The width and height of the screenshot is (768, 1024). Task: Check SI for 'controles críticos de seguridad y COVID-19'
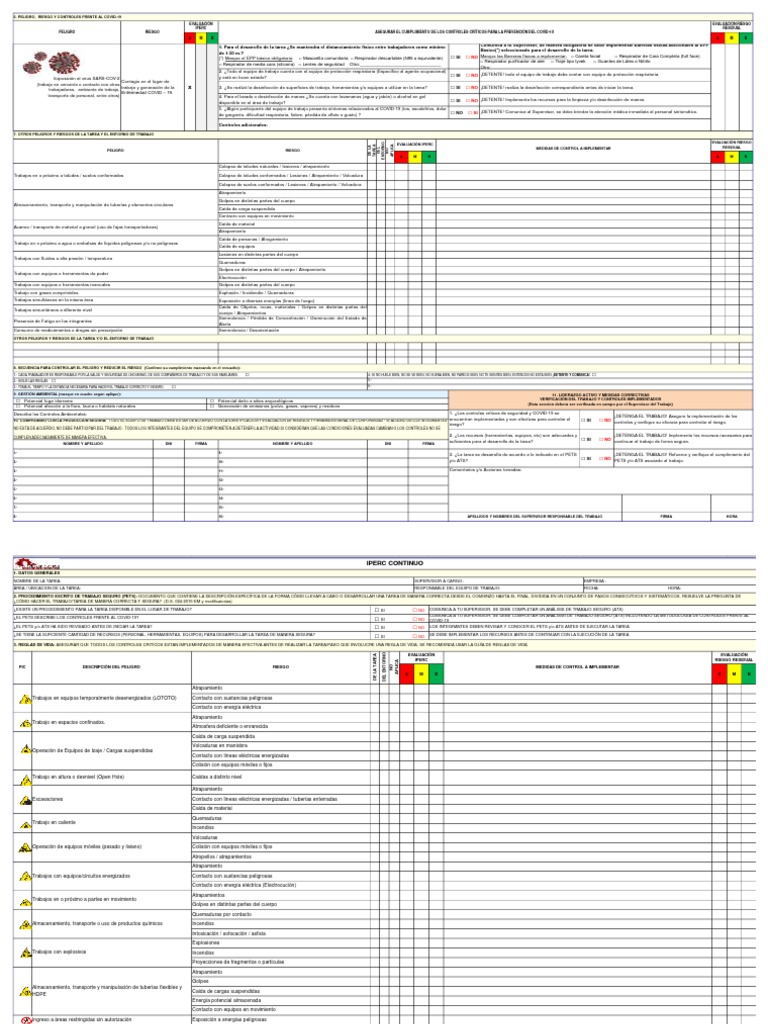click(583, 421)
